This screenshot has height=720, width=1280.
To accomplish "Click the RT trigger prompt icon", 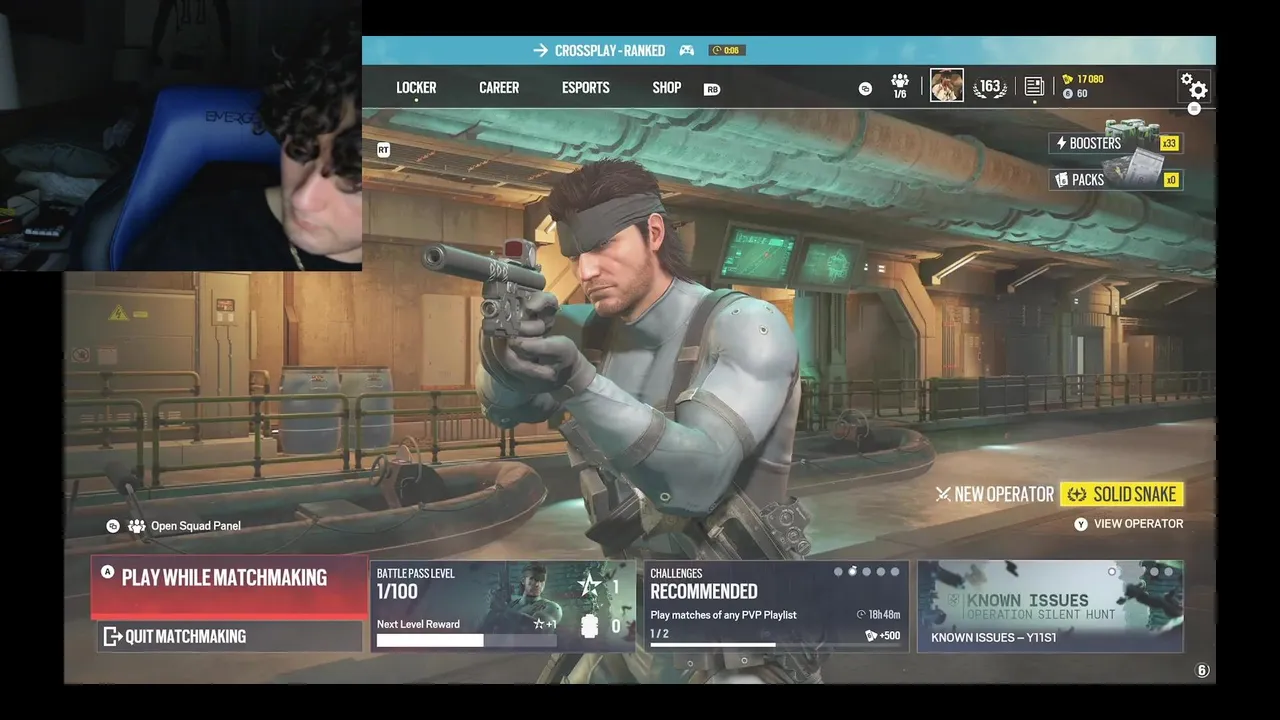I will click(383, 150).
